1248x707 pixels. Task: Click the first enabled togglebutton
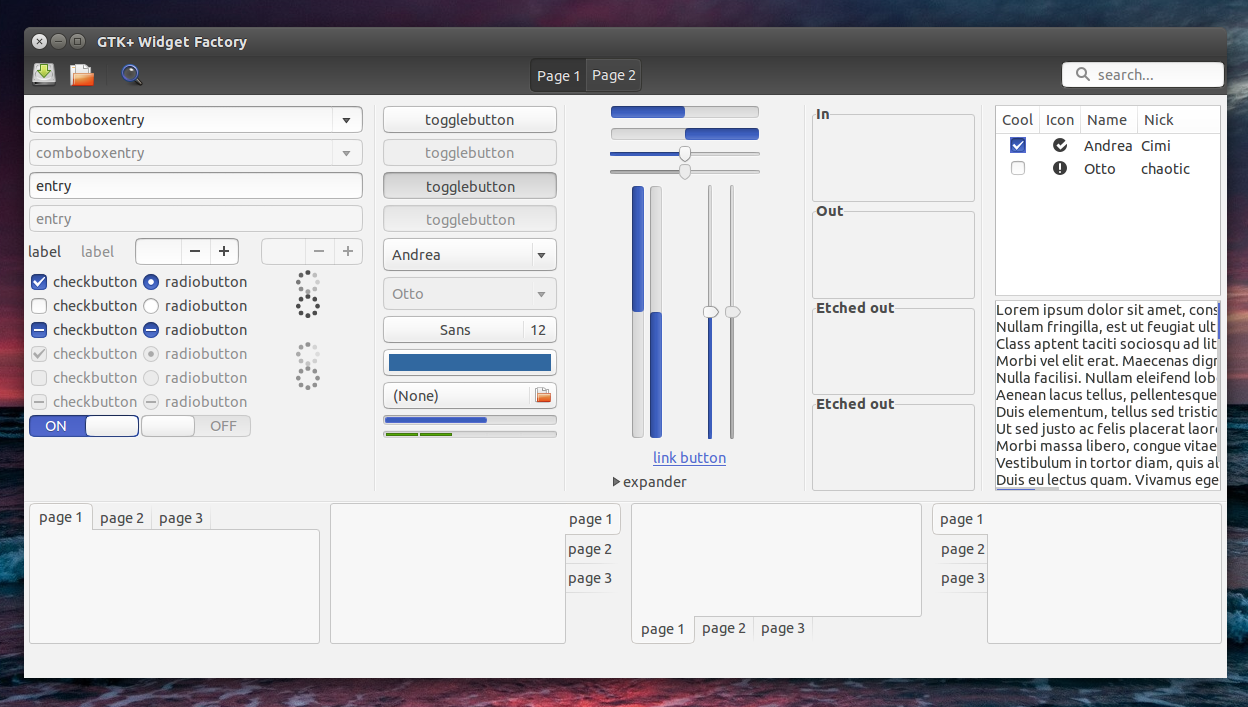470,120
